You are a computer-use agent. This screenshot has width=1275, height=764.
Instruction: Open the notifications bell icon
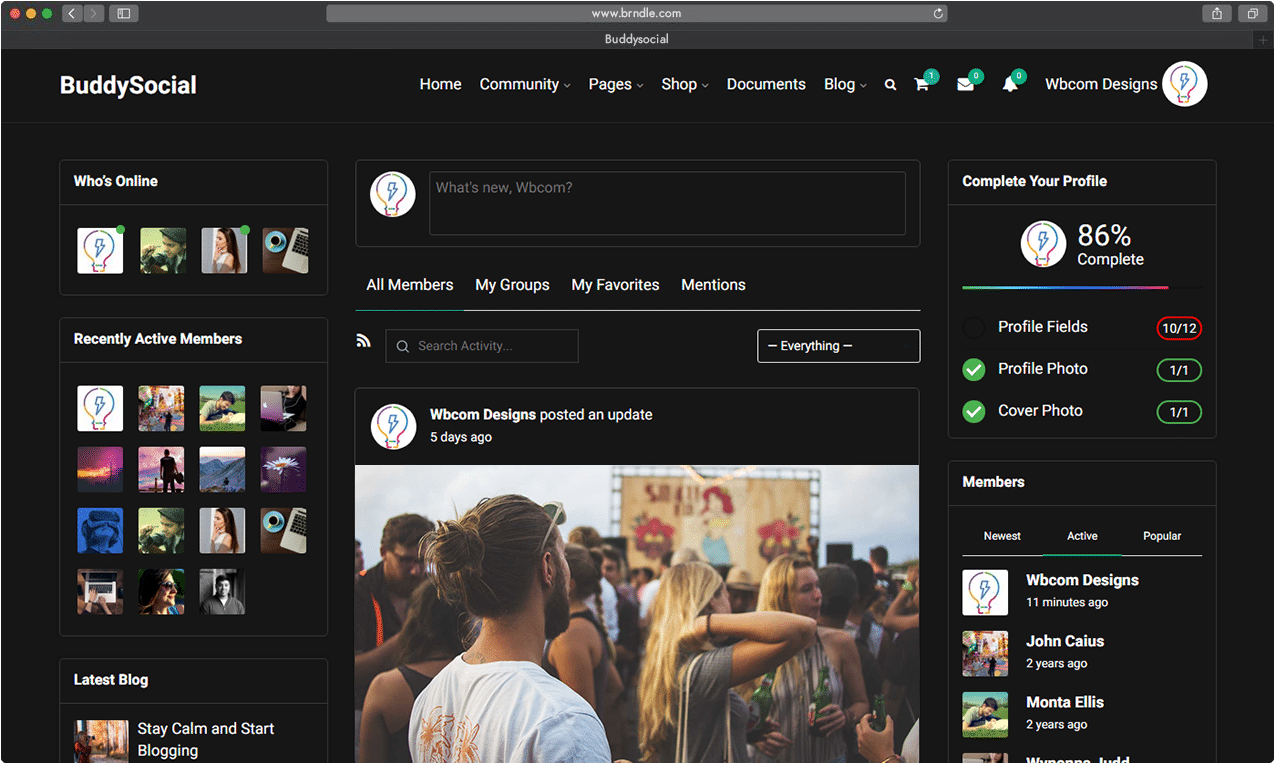tap(1010, 85)
